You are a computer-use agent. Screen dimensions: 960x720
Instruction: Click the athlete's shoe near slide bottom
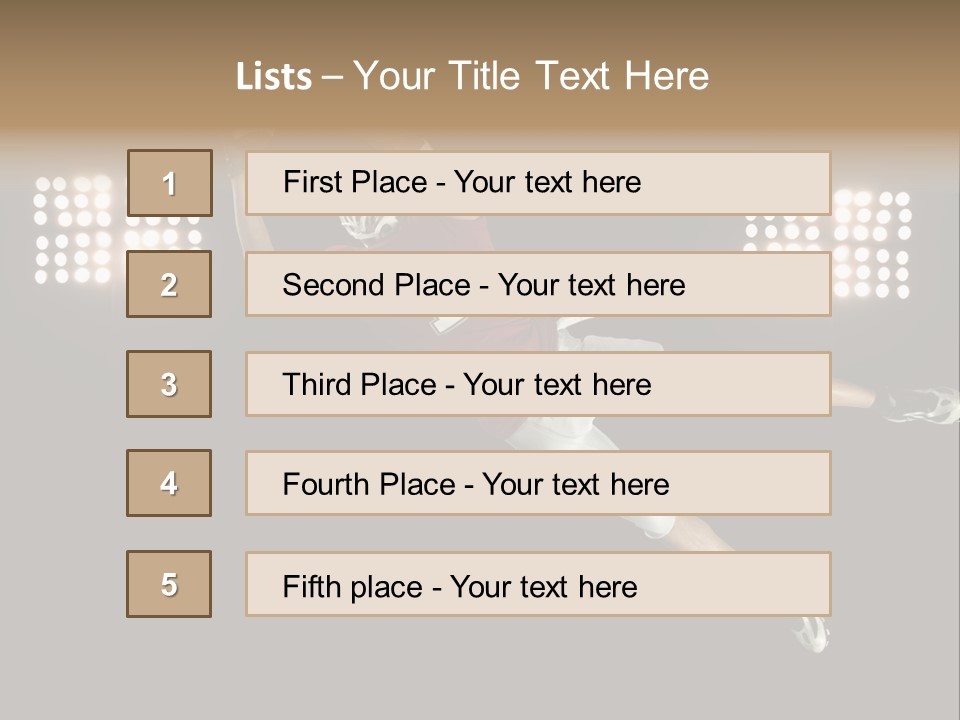tap(812, 632)
